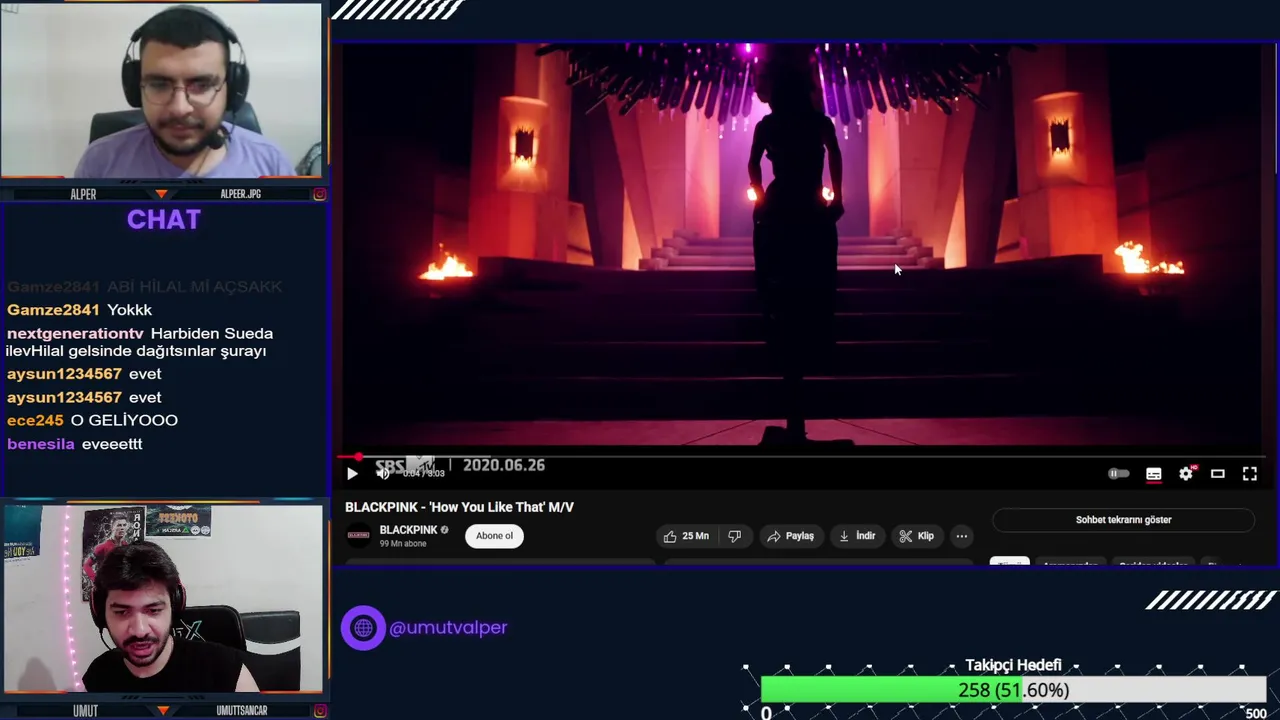Like the video with thumbs up
Screen dimensions: 1280x720
[x=686, y=536]
